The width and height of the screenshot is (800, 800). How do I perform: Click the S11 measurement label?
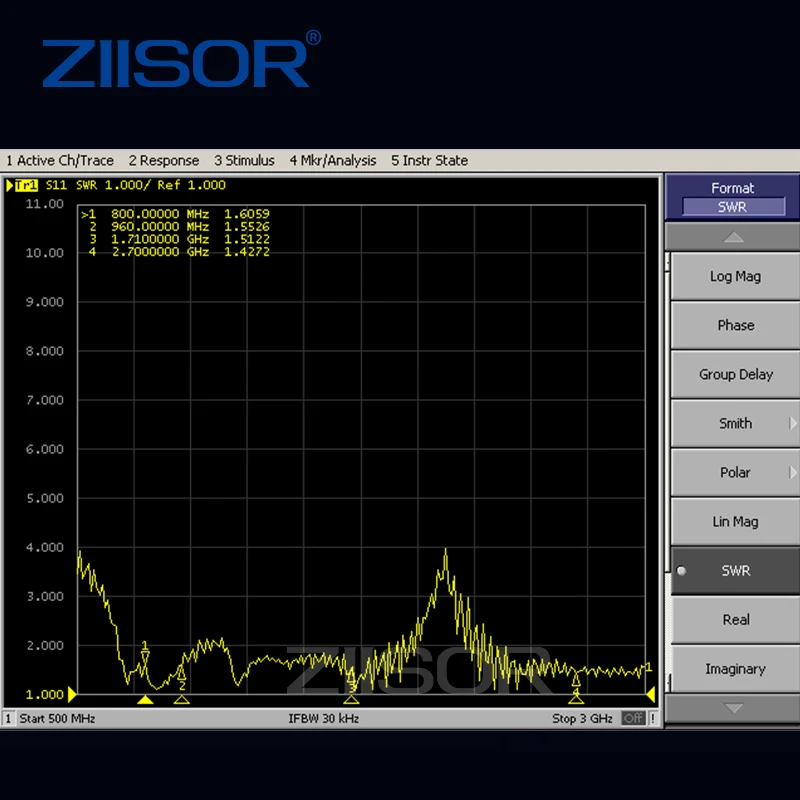point(56,185)
